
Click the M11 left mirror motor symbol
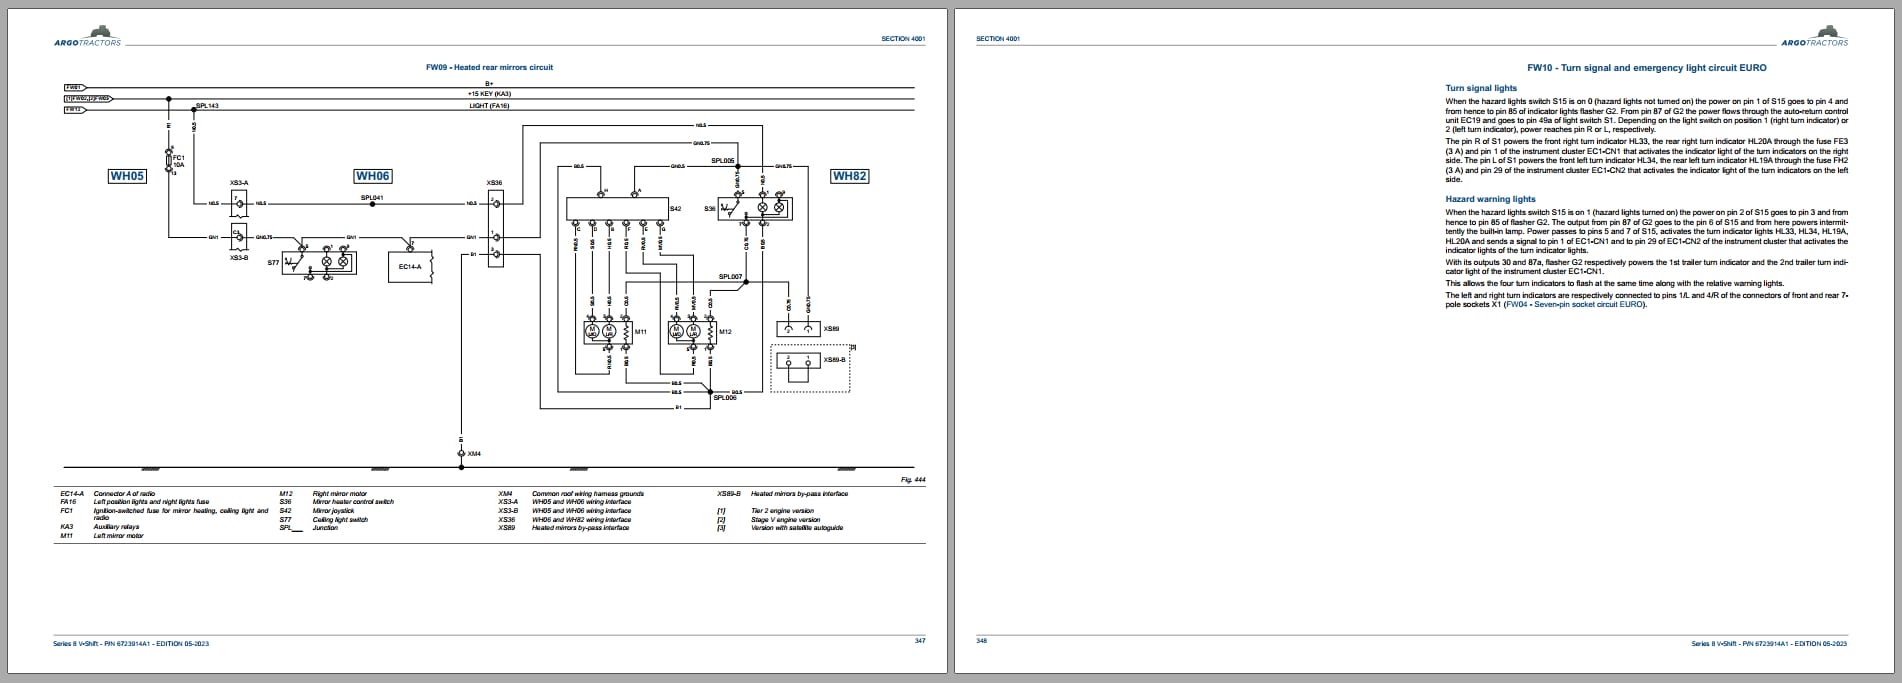(609, 331)
